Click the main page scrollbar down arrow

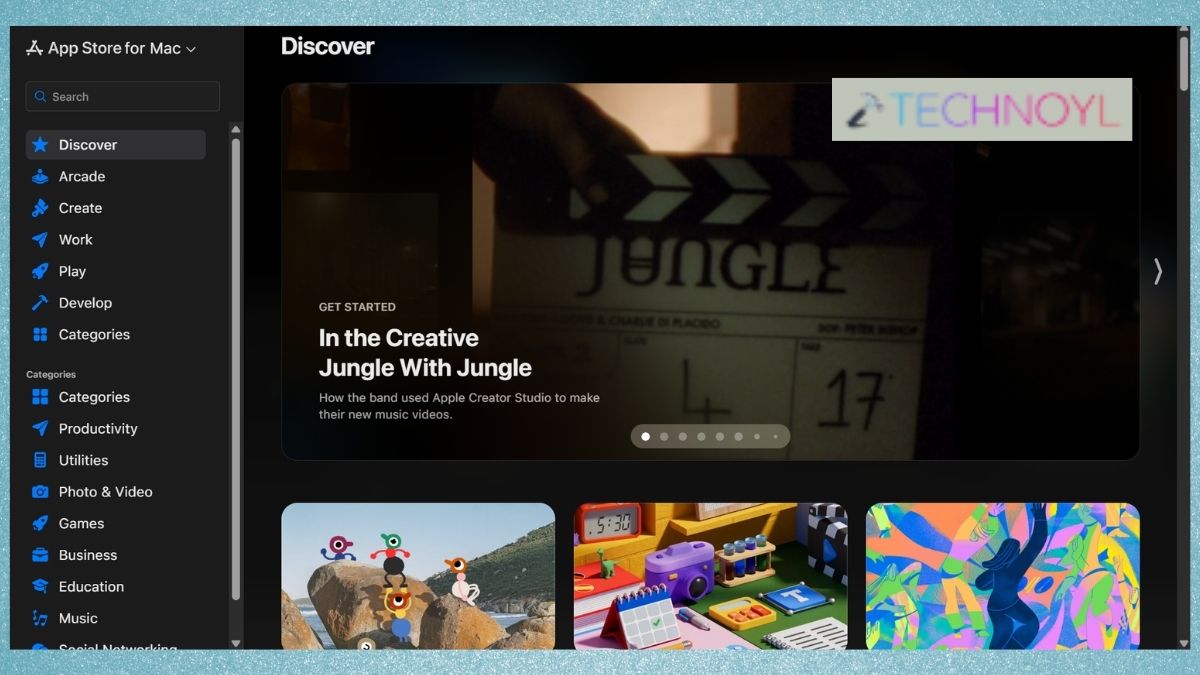coord(1184,642)
